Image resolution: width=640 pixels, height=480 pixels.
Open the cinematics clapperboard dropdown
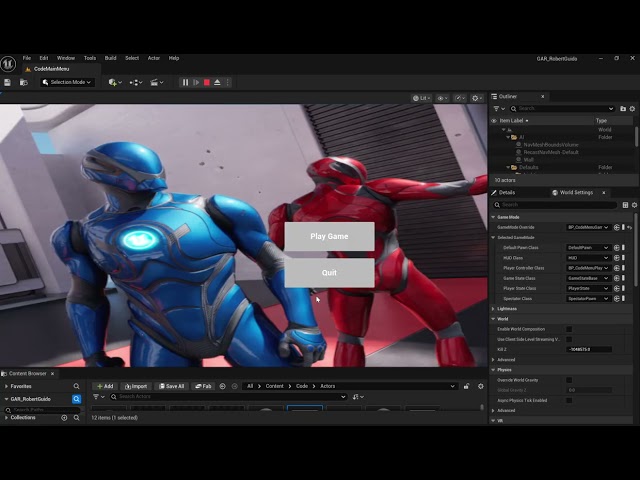[157, 82]
